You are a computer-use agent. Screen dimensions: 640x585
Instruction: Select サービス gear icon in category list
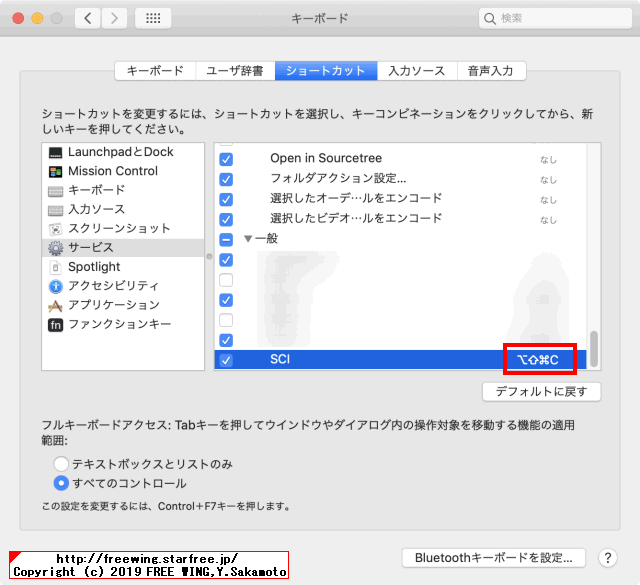[x=56, y=248]
